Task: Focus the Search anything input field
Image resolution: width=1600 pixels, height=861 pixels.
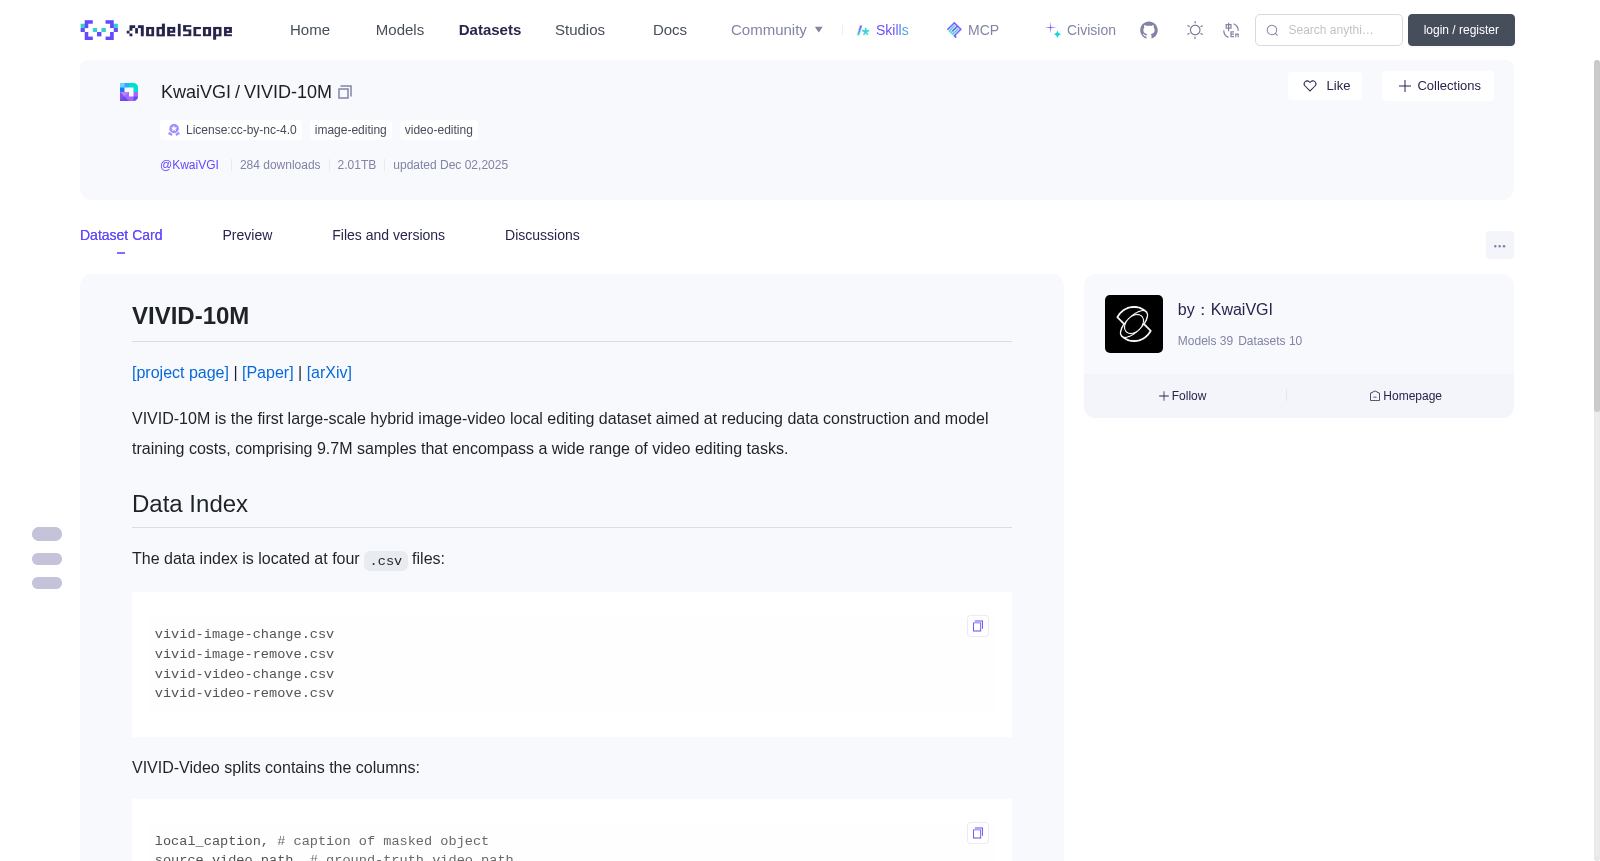Action: tap(1329, 30)
